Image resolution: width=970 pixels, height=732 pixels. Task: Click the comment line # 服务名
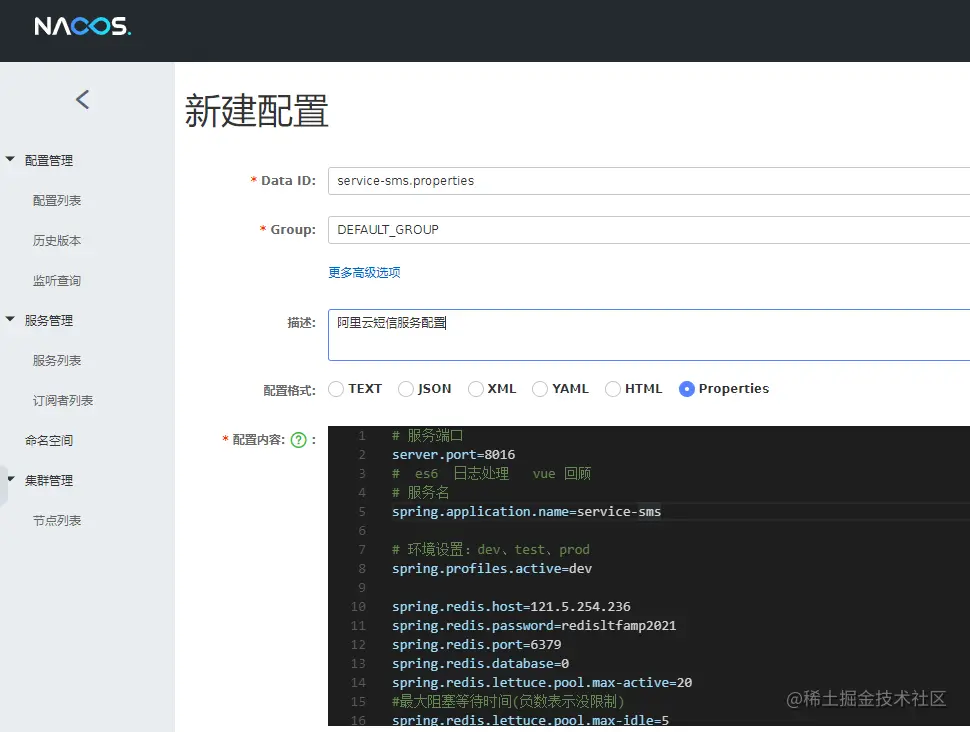tap(421, 493)
